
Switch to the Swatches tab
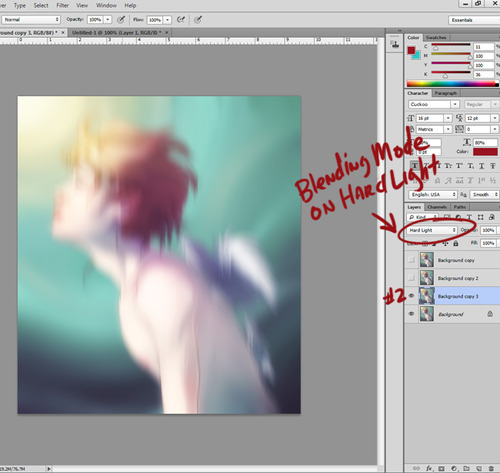437,37
